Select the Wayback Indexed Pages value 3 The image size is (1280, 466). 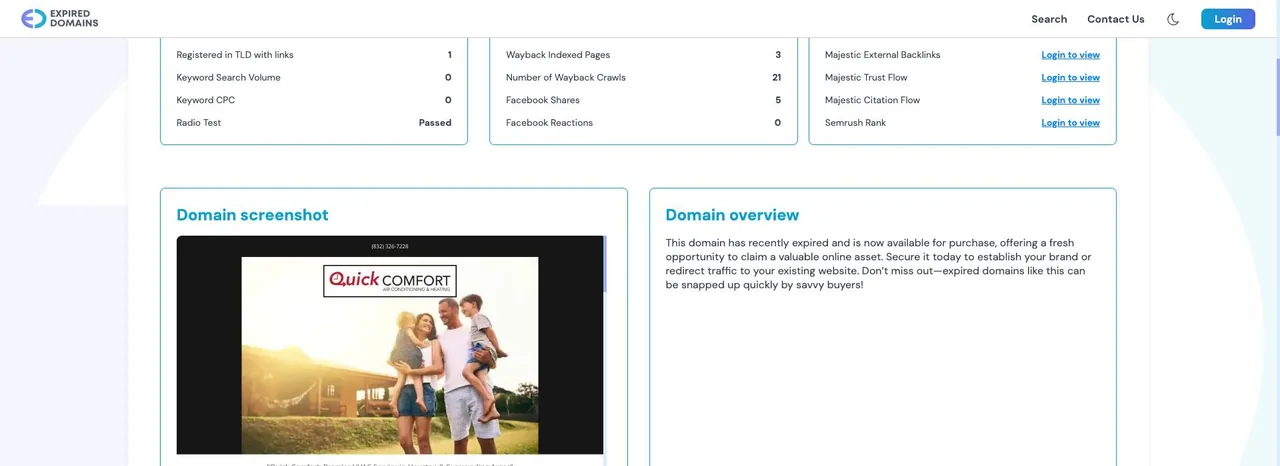[x=778, y=55]
